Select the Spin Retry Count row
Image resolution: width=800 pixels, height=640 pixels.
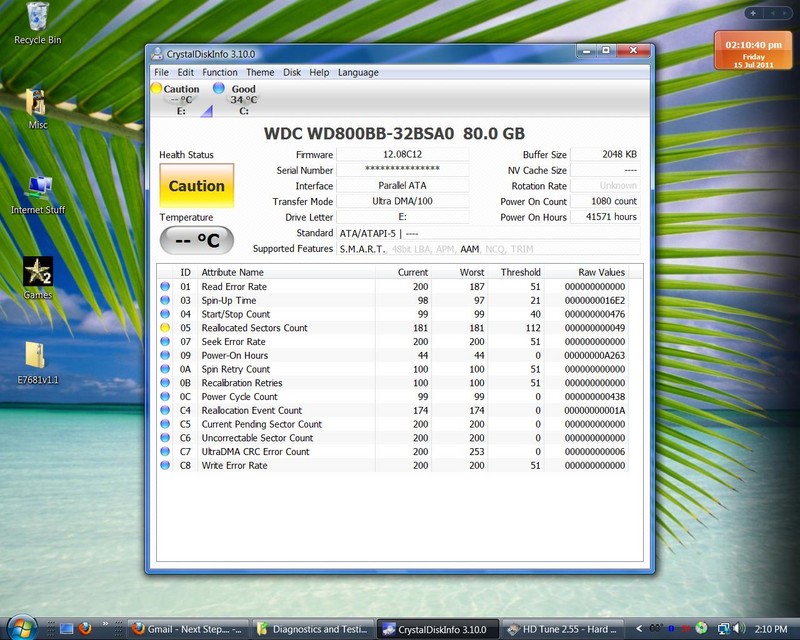[393, 369]
